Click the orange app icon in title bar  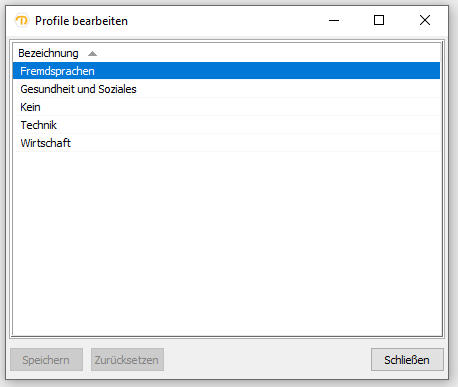point(22,21)
